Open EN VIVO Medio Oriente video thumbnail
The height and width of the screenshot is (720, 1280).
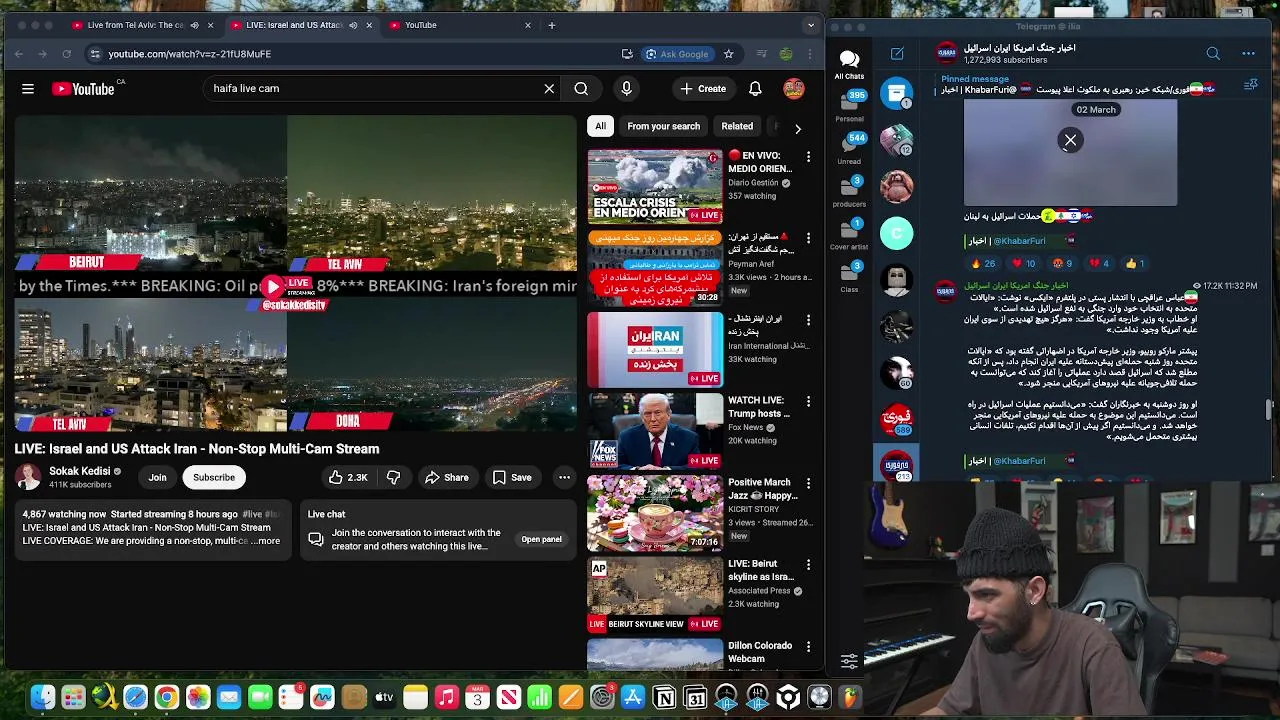pos(655,187)
